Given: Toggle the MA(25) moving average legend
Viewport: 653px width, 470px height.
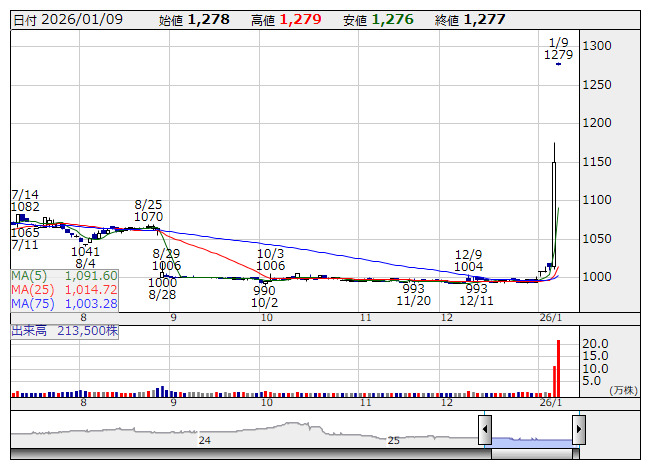Looking at the screenshot, I should point(65,290).
